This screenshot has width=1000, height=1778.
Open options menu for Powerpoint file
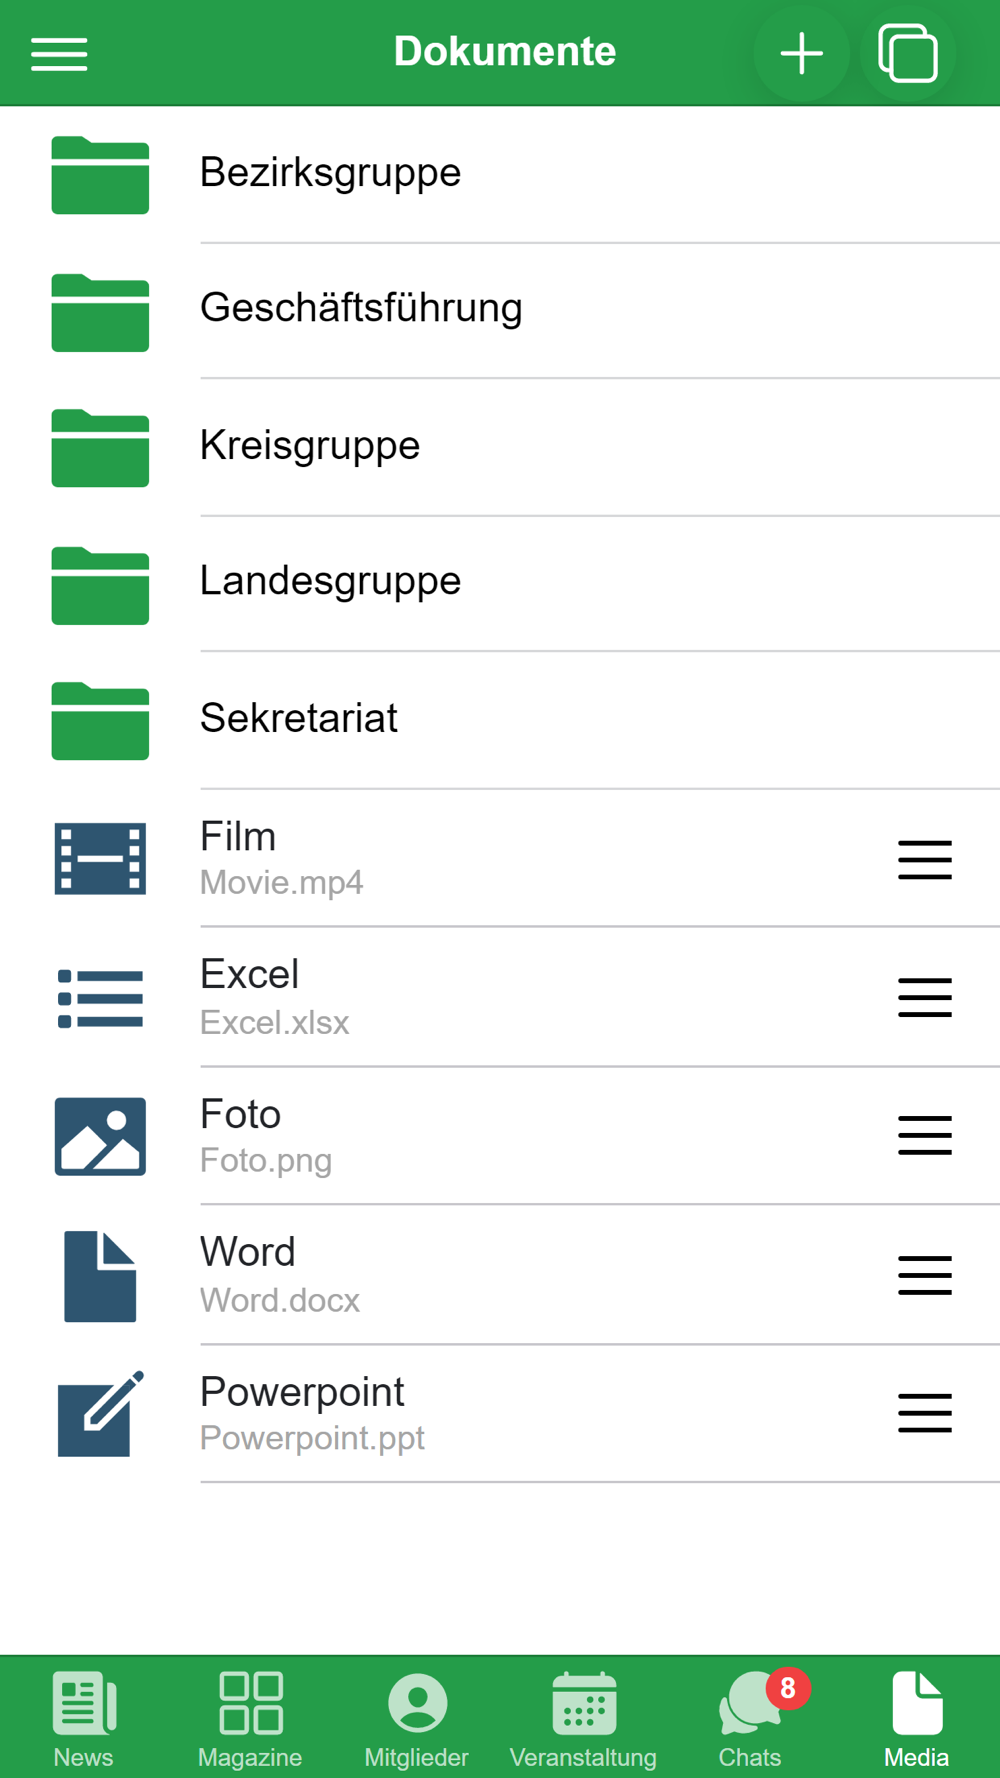924,1413
